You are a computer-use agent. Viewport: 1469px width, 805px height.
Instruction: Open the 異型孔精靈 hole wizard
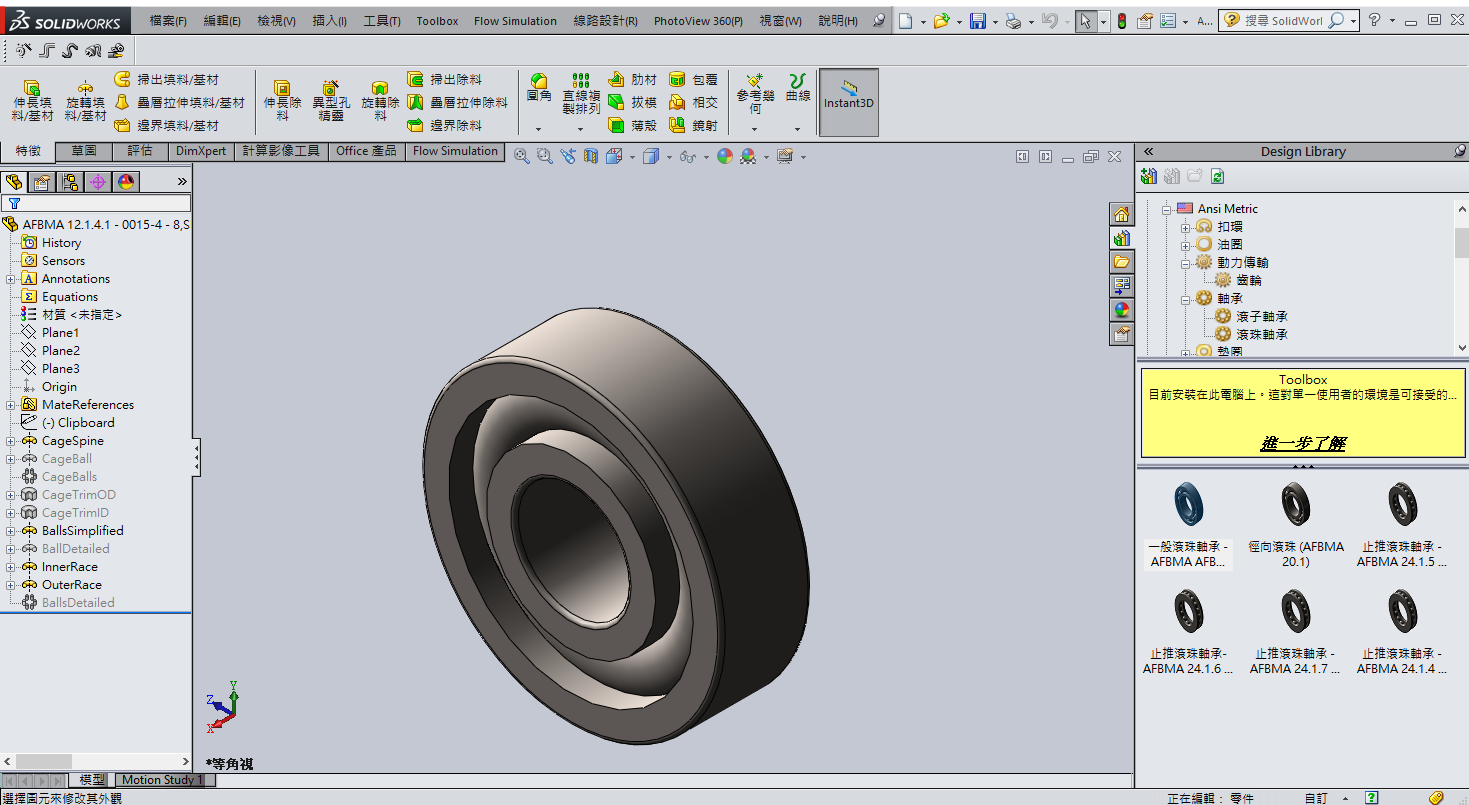click(331, 102)
